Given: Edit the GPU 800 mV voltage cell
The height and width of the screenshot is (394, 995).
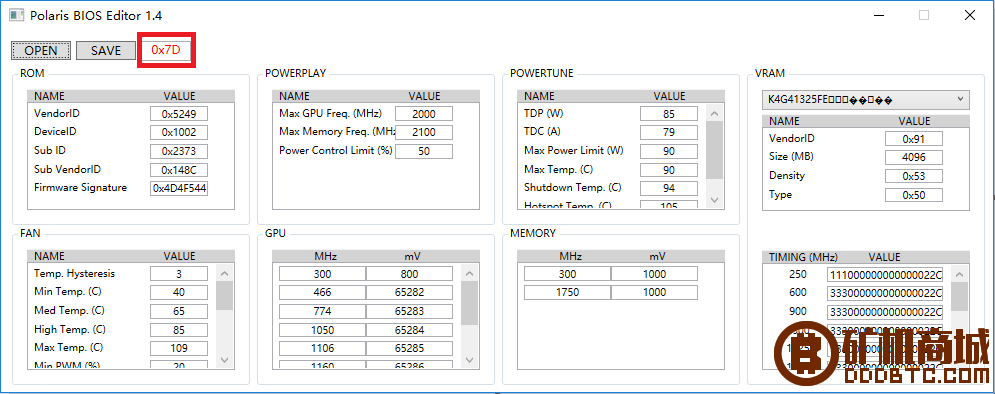Looking at the screenshot, I should tap(409, 273).
